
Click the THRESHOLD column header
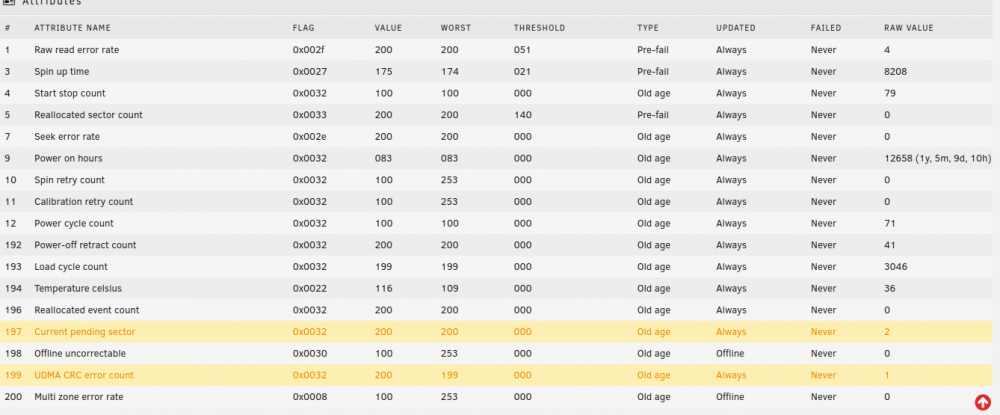click(x=539, y=28)
